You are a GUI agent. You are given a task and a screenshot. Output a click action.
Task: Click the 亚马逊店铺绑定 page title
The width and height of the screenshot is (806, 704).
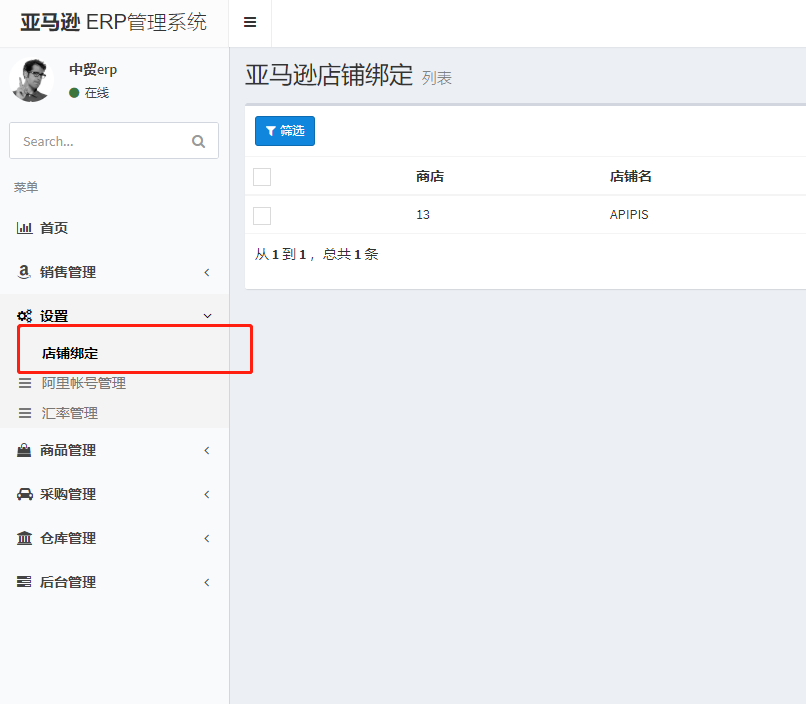pos(329,75)
